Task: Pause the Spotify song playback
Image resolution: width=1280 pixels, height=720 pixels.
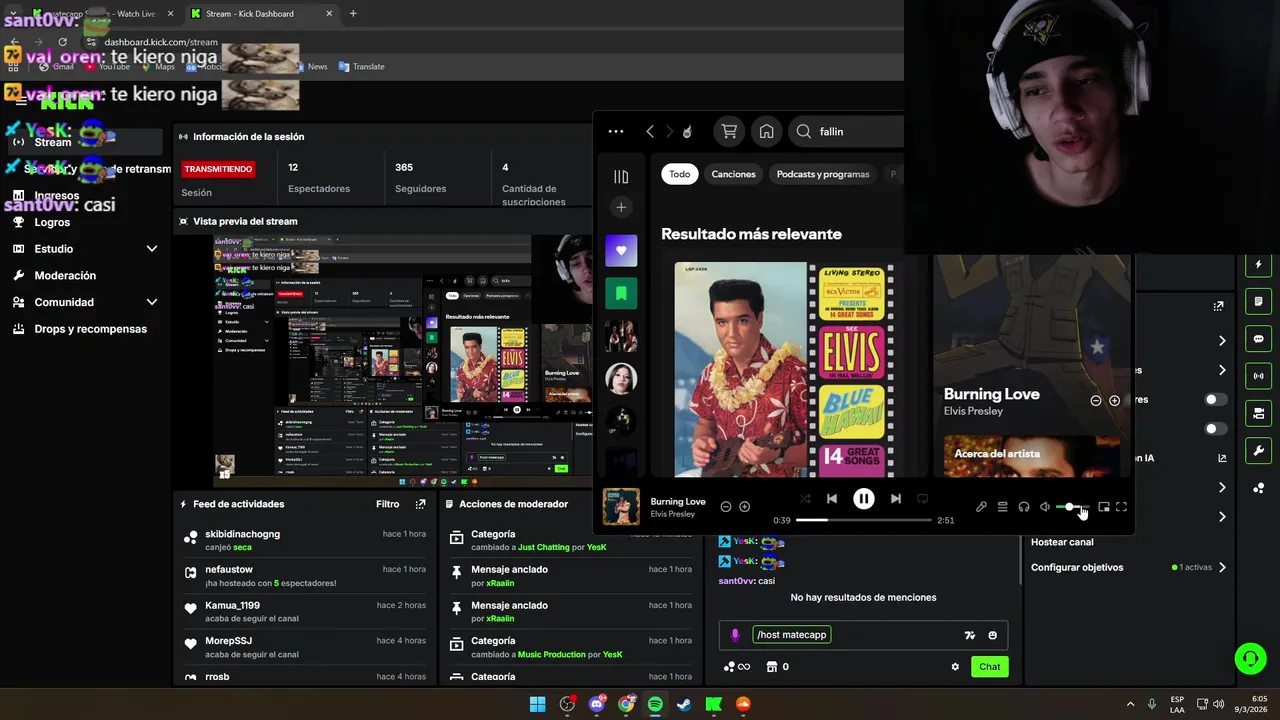Action: click(x=864, y=499)
